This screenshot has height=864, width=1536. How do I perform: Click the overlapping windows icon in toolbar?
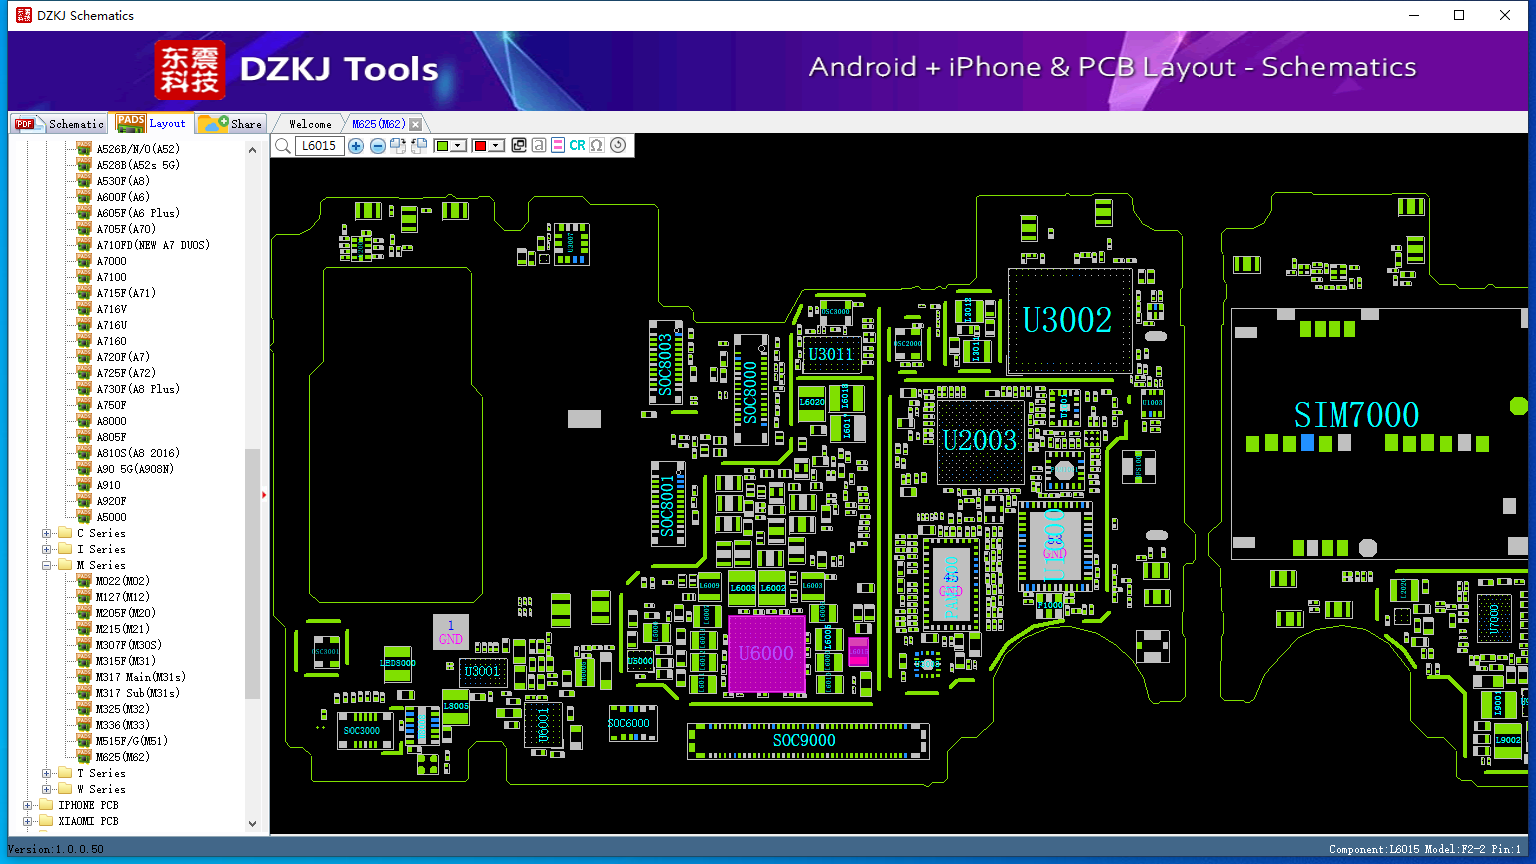coord(518,146)
